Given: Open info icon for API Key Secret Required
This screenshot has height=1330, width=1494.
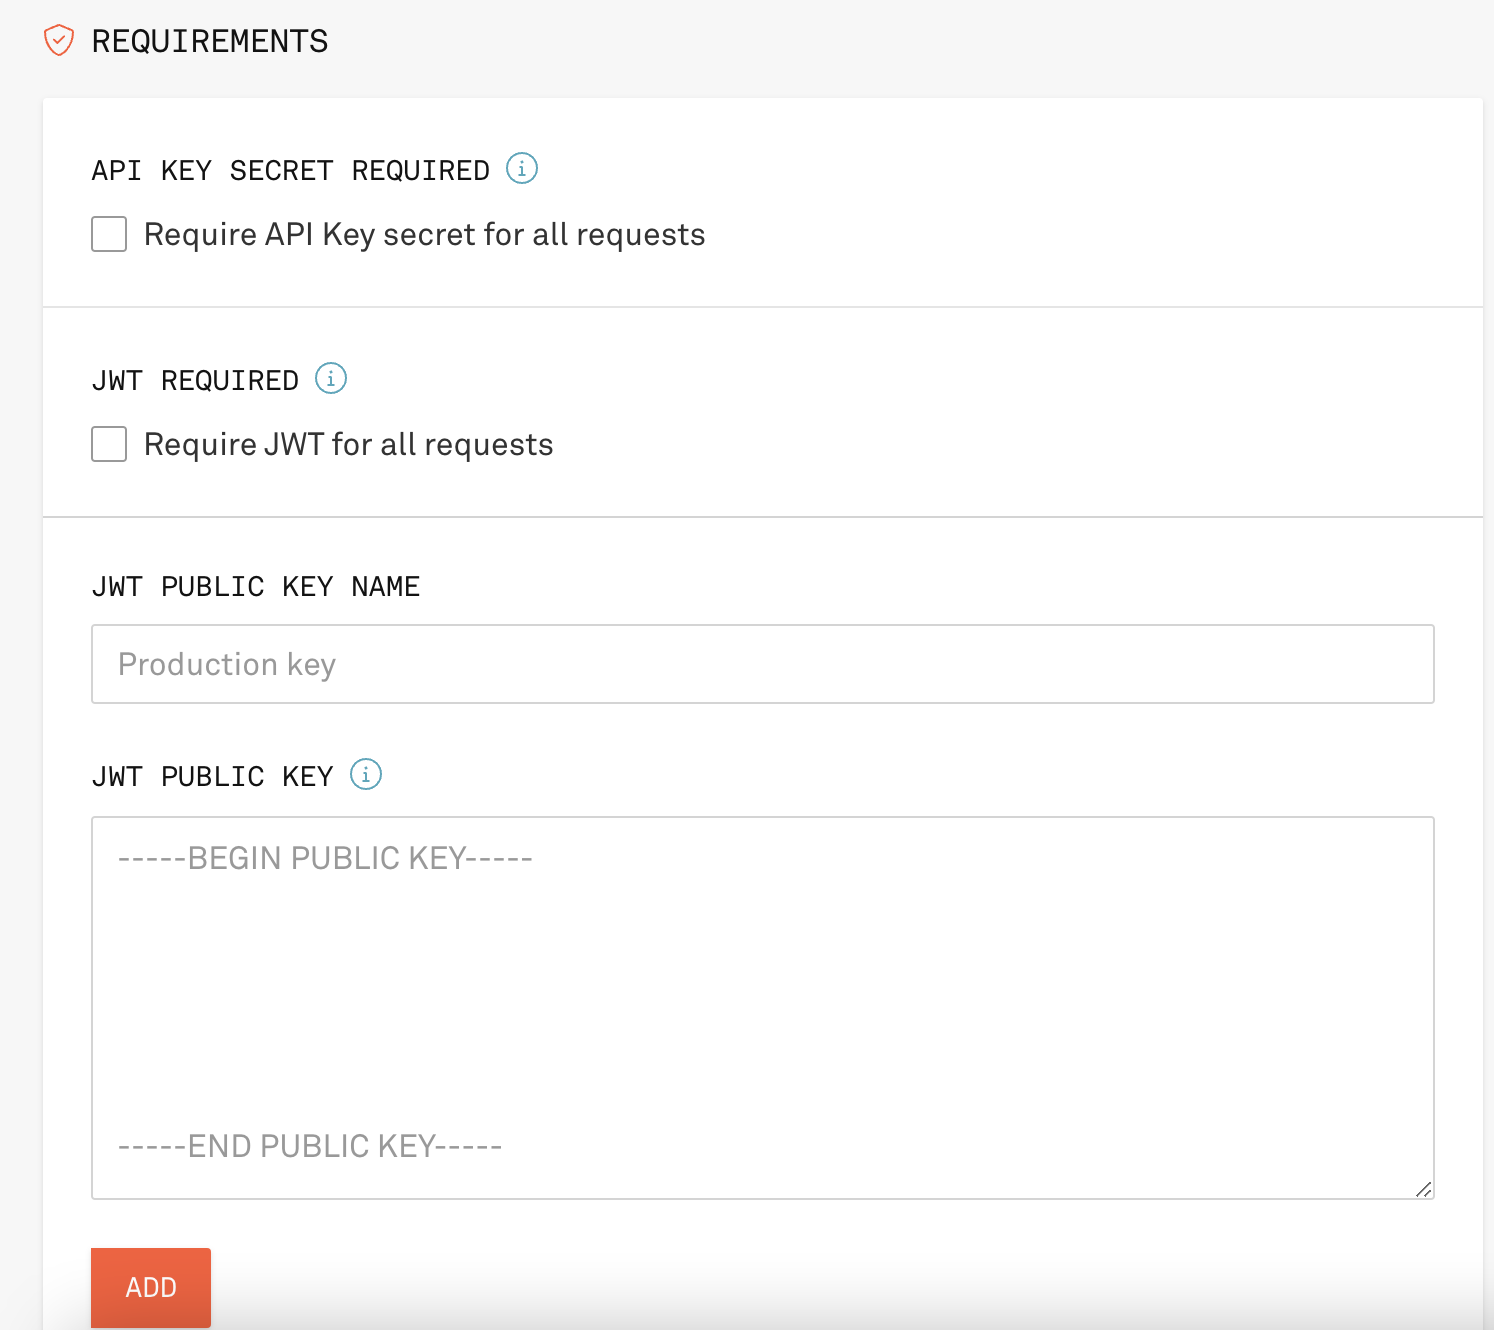Looking at the screenshot, I should pos(522,169).
